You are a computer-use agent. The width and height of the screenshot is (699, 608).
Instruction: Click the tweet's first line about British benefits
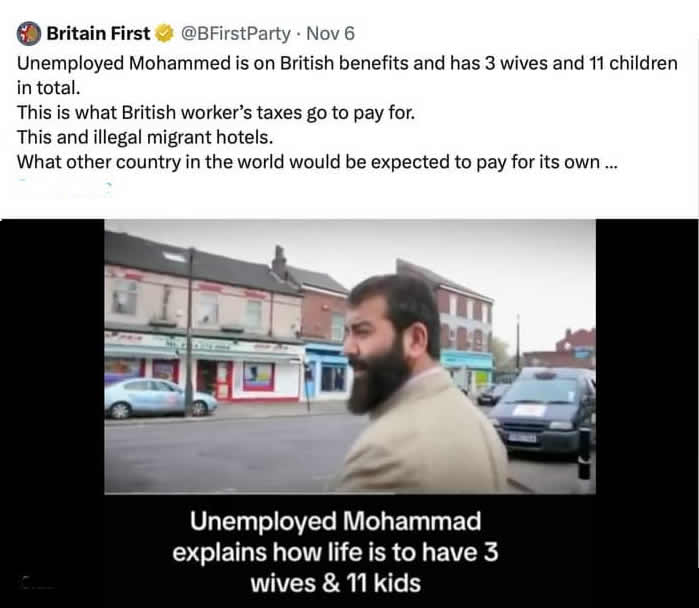pos(347,75)
